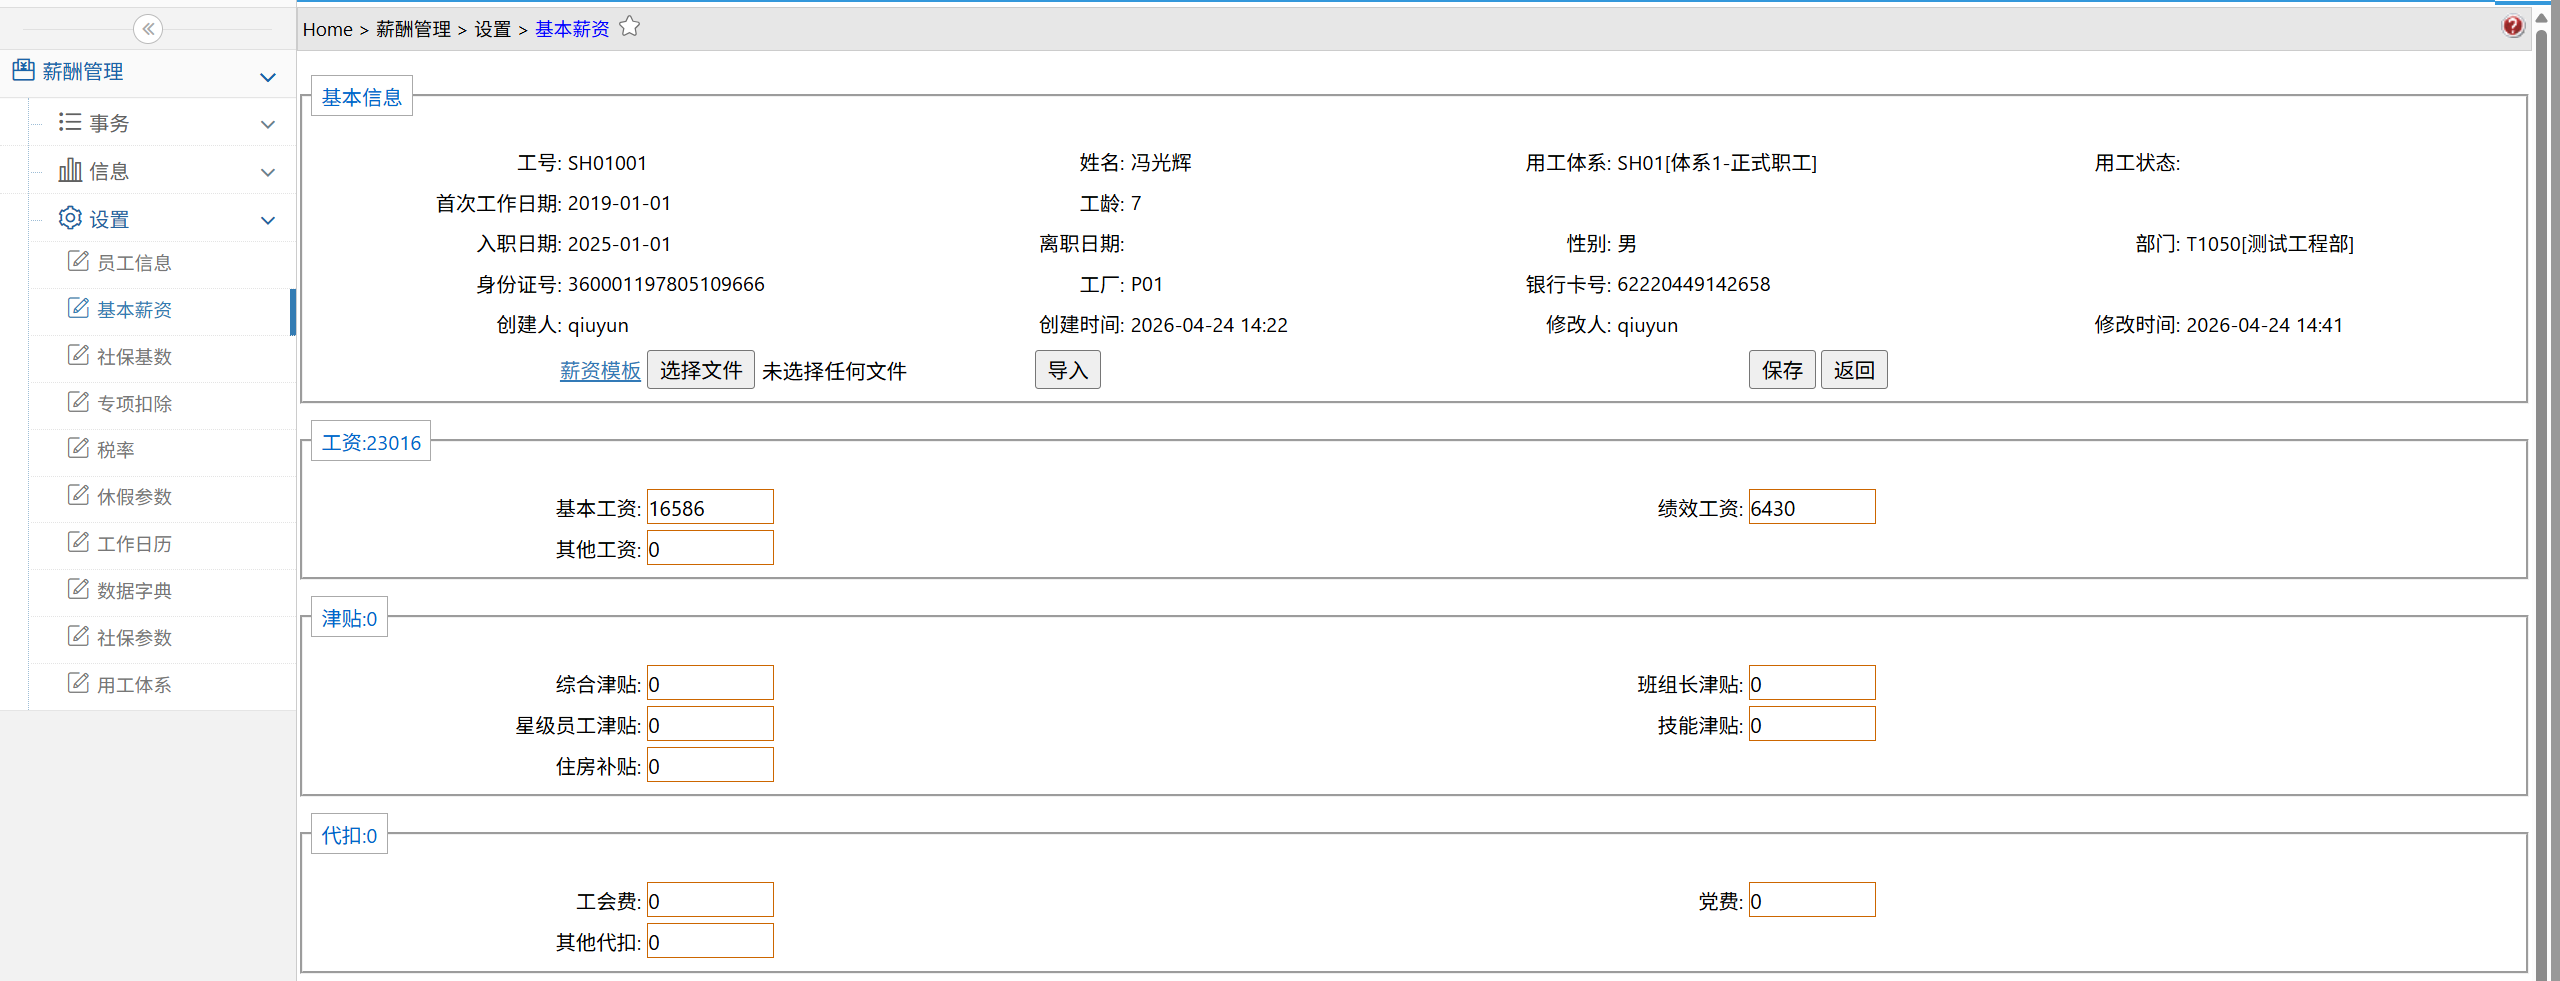
Task: Collapse the 薪酬管理 menu chevron
Action: pyautogui.click(x=268, y=77)
